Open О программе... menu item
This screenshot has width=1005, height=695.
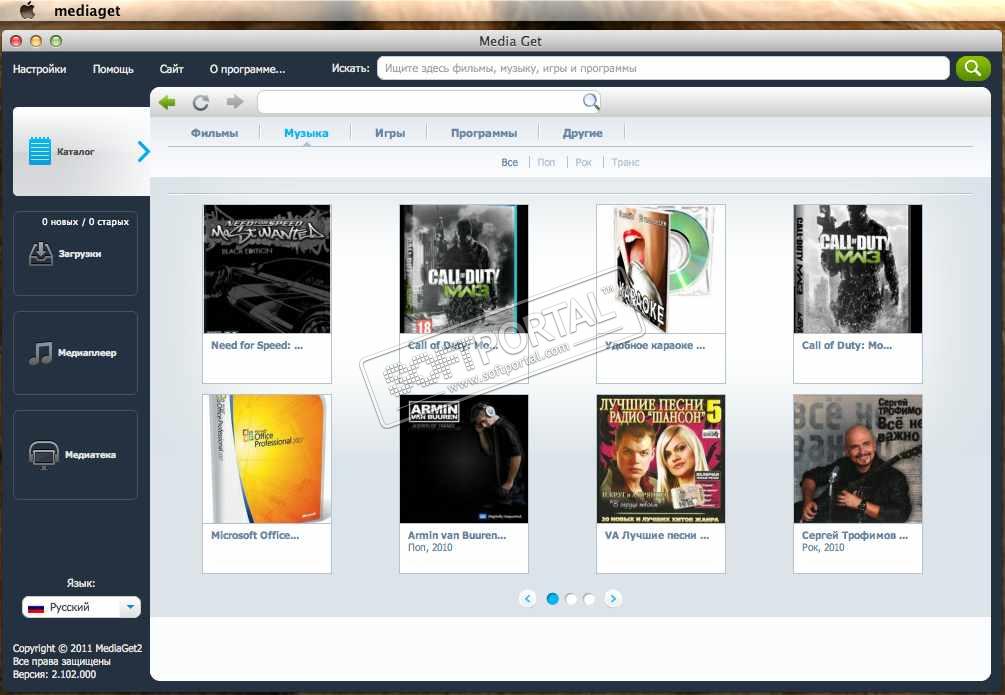(247, 69)
